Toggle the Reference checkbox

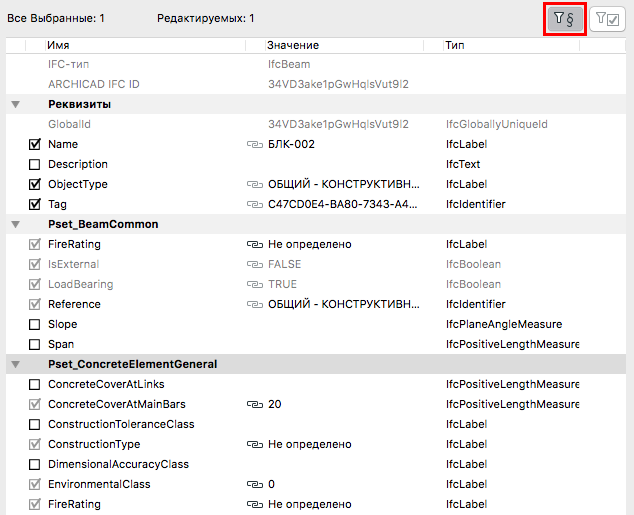[x=35, y=304]
